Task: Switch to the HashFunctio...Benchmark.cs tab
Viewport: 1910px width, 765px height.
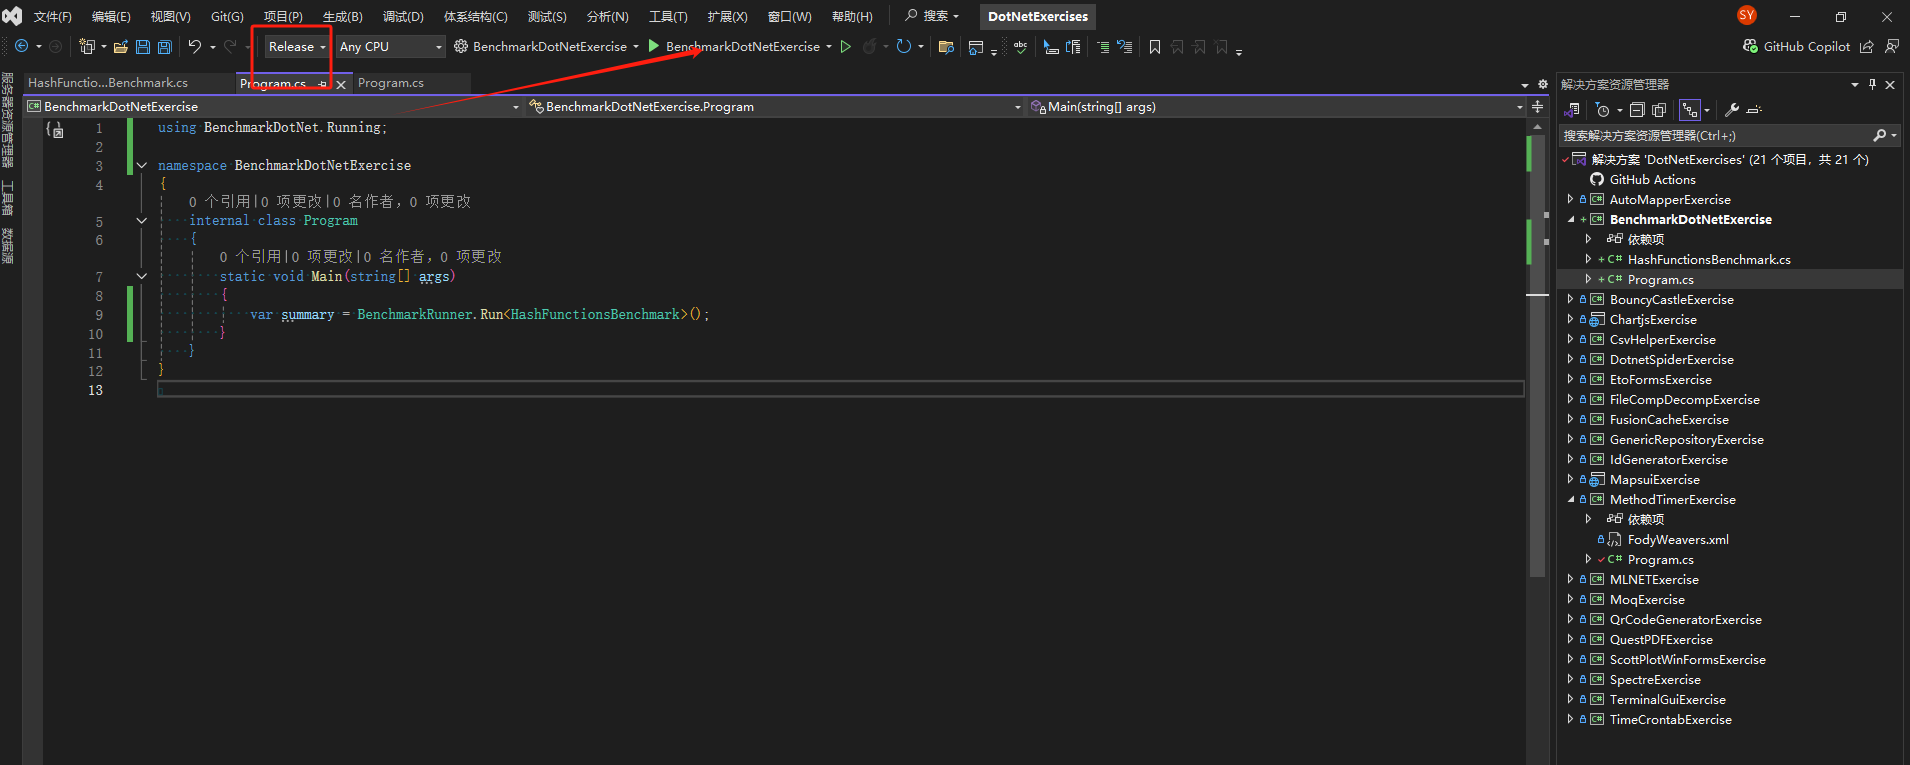Action: tap(108, 83)
